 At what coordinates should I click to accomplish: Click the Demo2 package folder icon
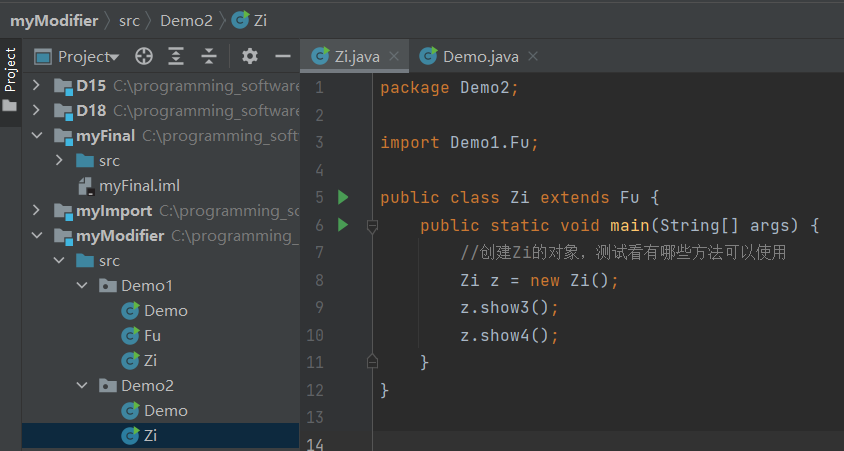tap(108, 385)
